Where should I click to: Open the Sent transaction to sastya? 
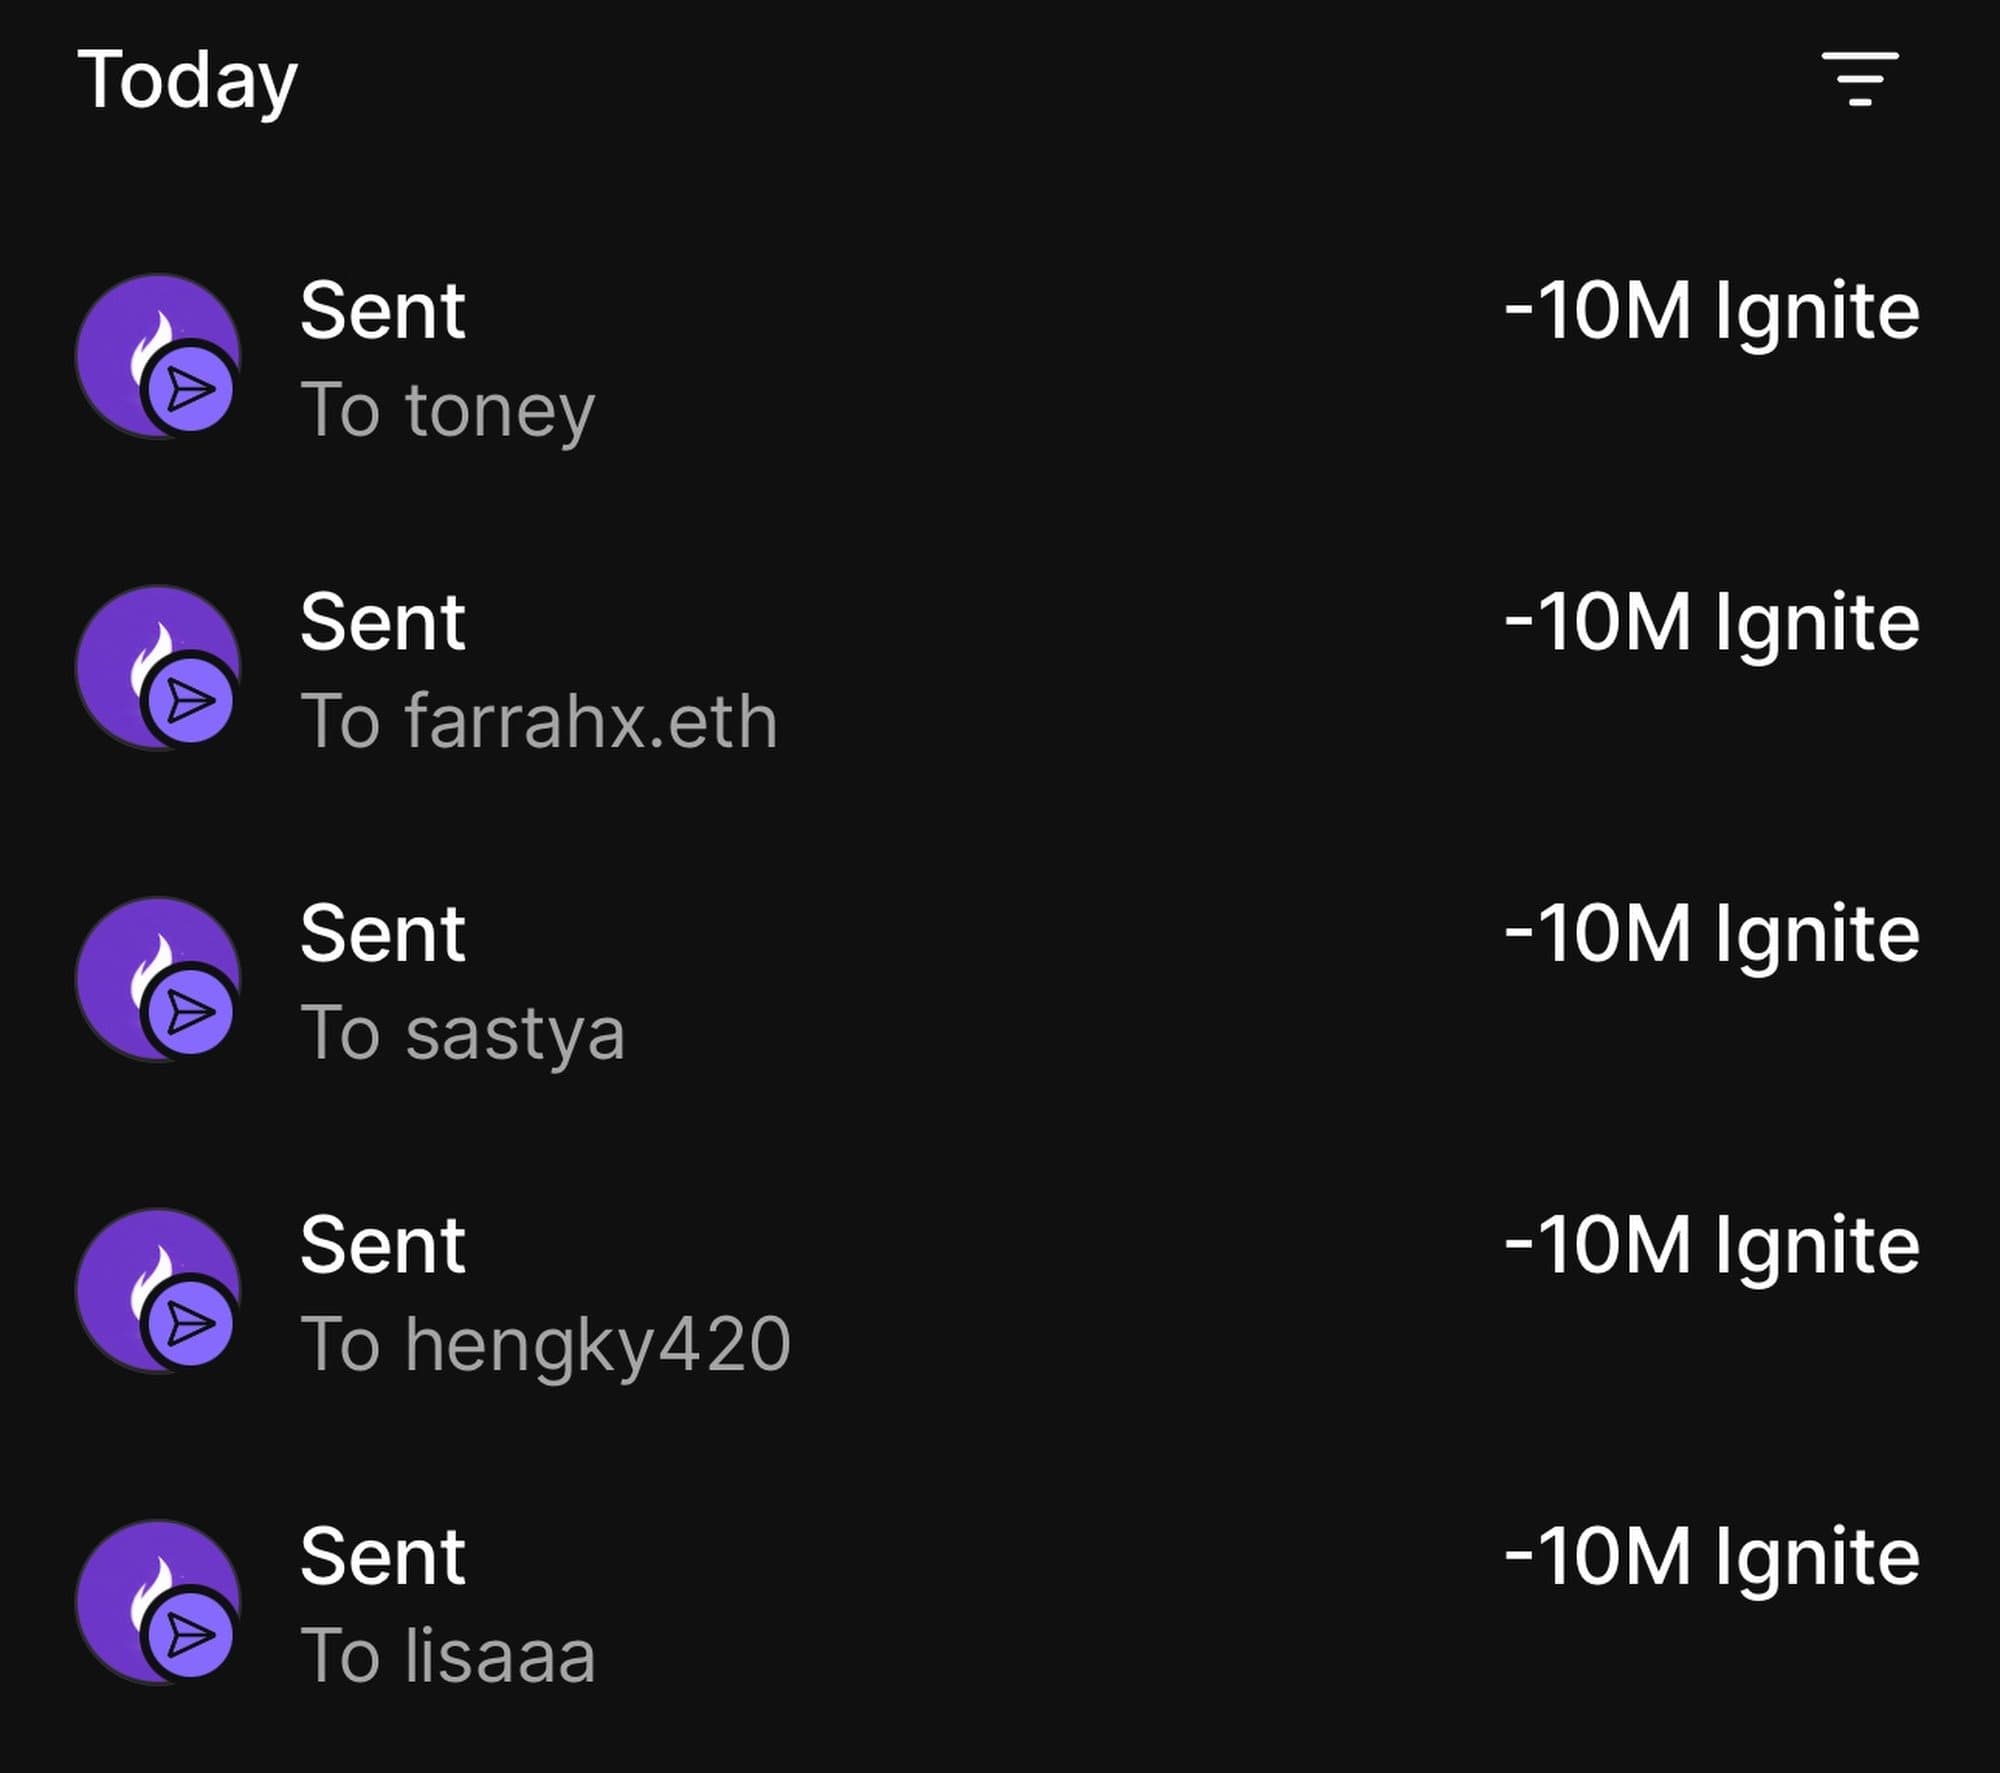[x=383, y=935]
